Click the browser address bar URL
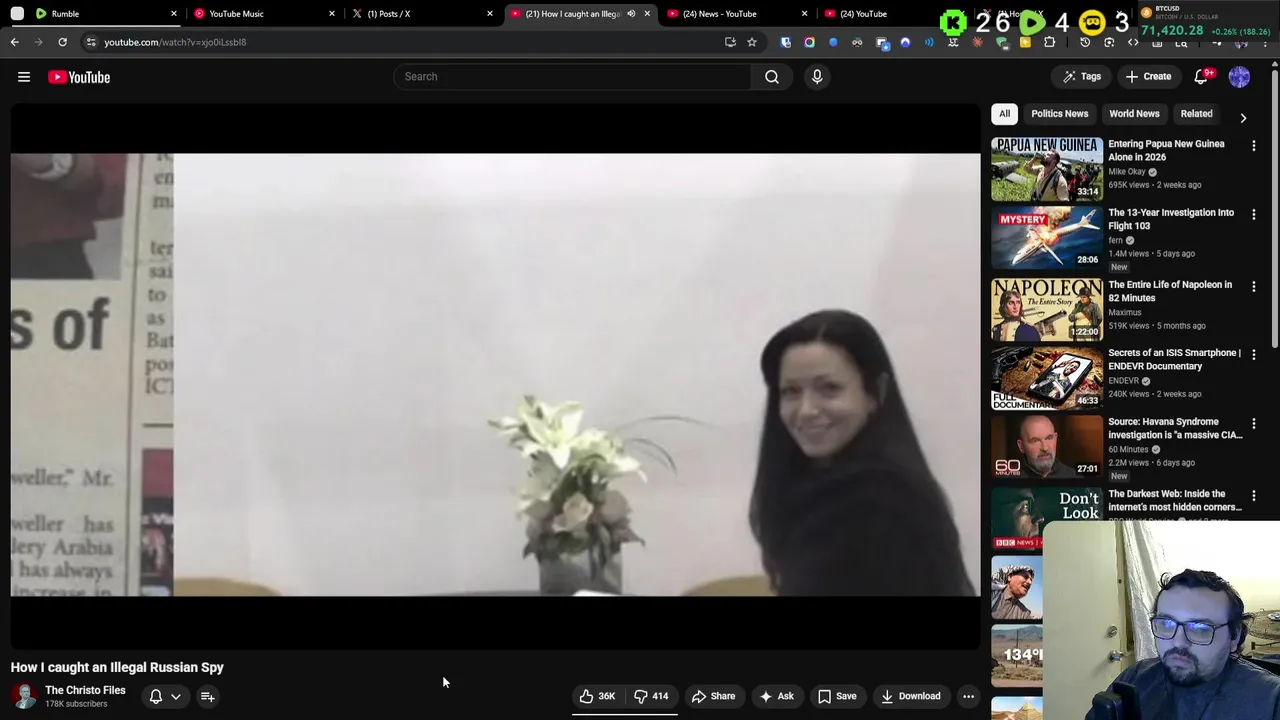The width and height of the screenshot is (1280, 720). (175, 42)
